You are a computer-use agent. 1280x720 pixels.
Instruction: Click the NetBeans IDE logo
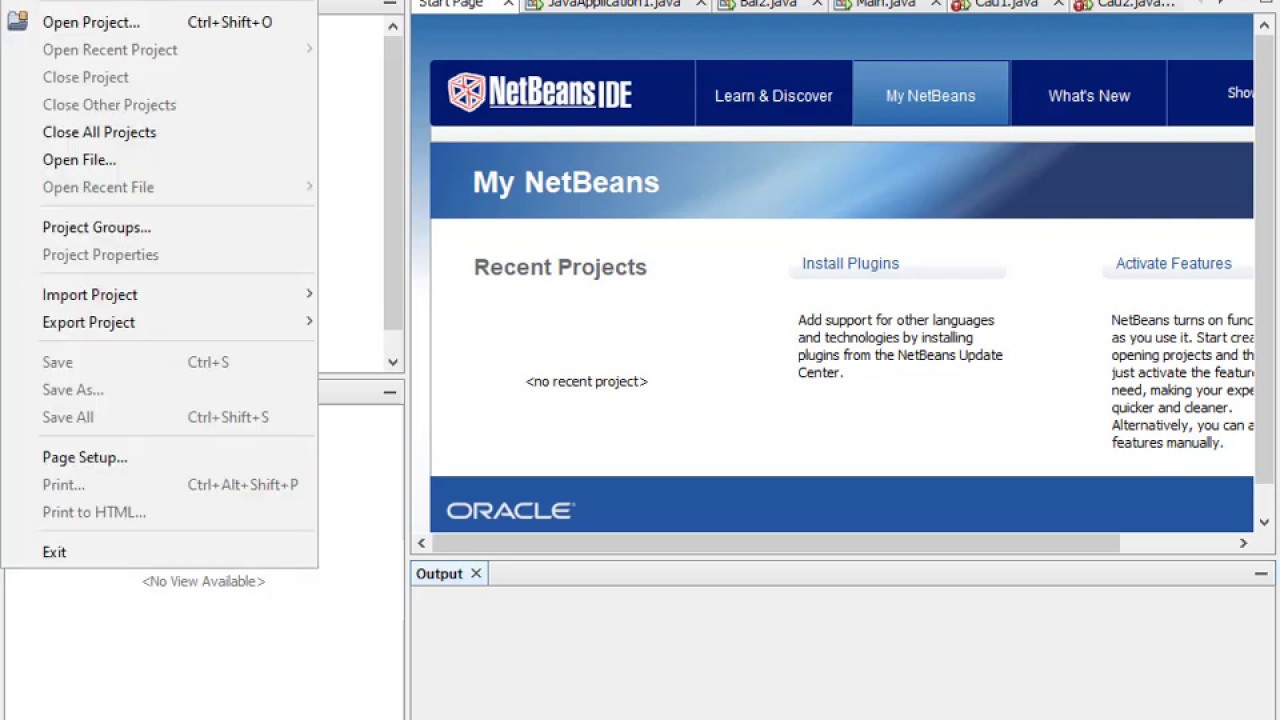coord(540,92)
